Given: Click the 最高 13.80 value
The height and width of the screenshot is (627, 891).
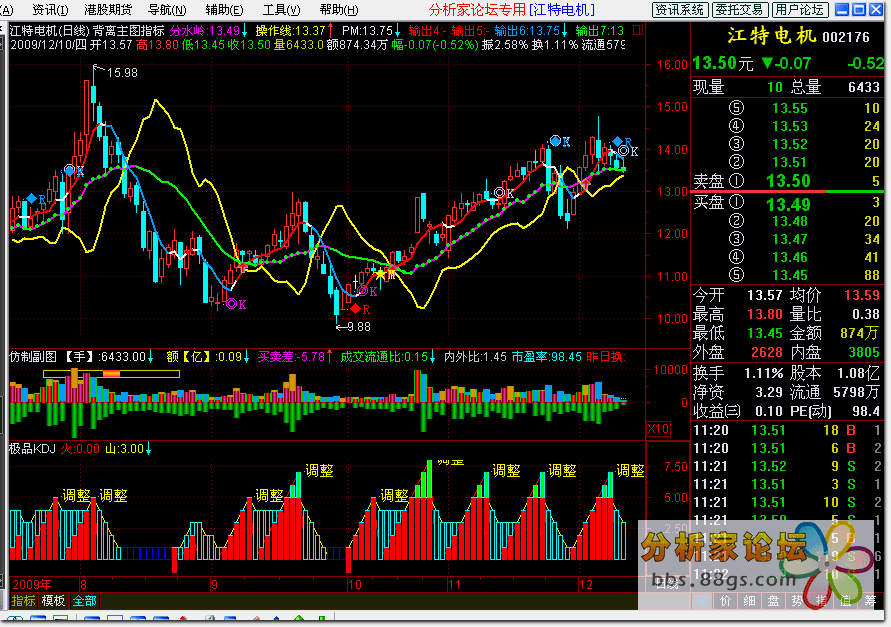Looking at the screenshot, I should 765,314.
